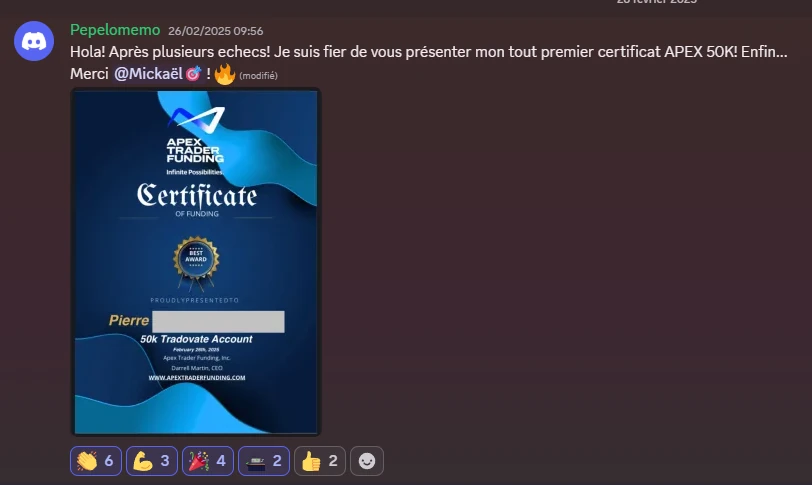This screenshot has width=812, height=485.
Task: Open the APEX certificate image attachment
Action: pos(196,262)
